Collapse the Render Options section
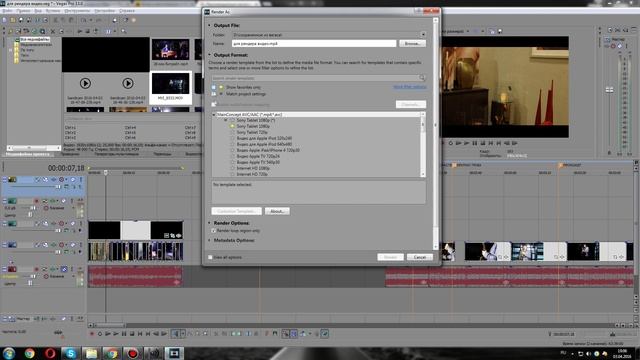This screenshot has width=640, height=360. point(209,223)
